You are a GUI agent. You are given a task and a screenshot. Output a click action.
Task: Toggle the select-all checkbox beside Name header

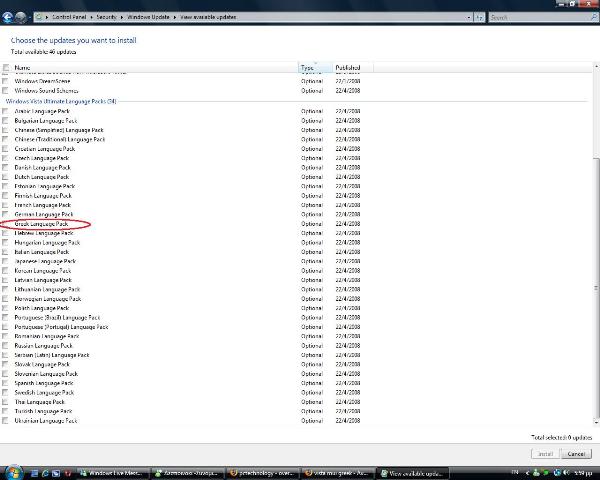click(6, 68)
